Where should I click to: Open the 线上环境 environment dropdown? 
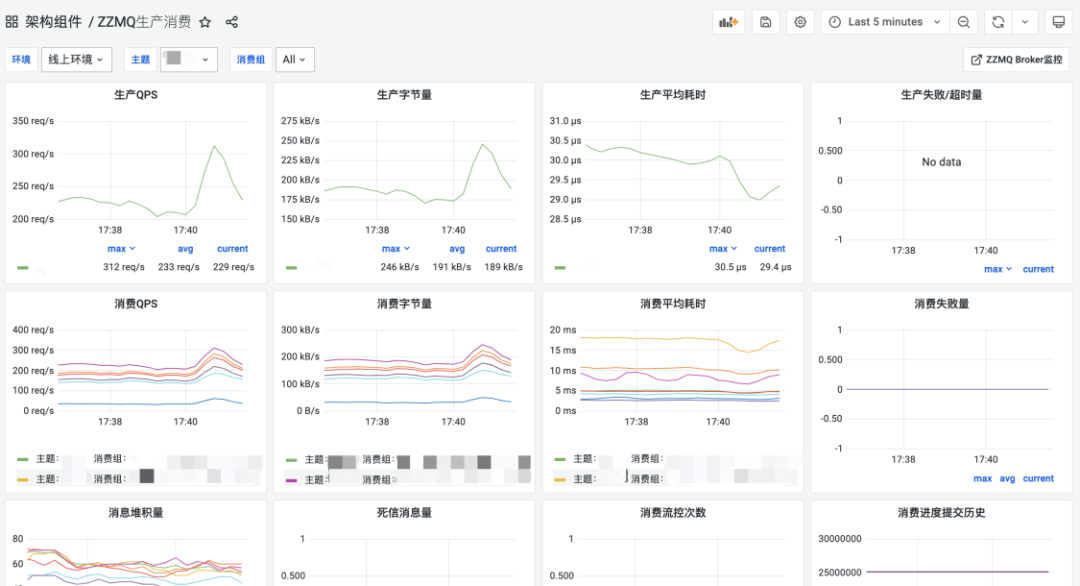(75, 59)
